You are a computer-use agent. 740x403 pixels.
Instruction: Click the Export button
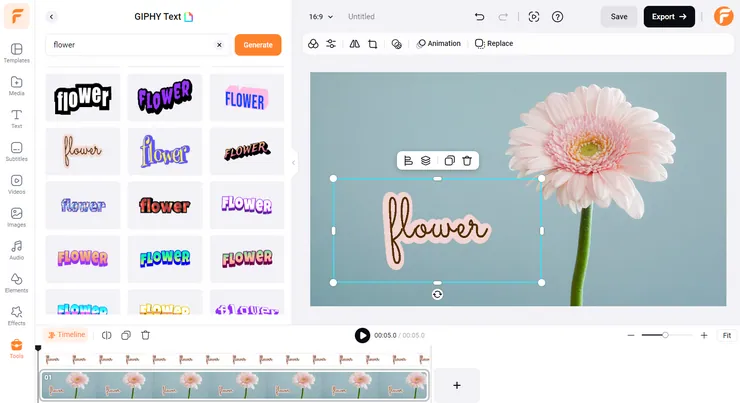(669, 17)
